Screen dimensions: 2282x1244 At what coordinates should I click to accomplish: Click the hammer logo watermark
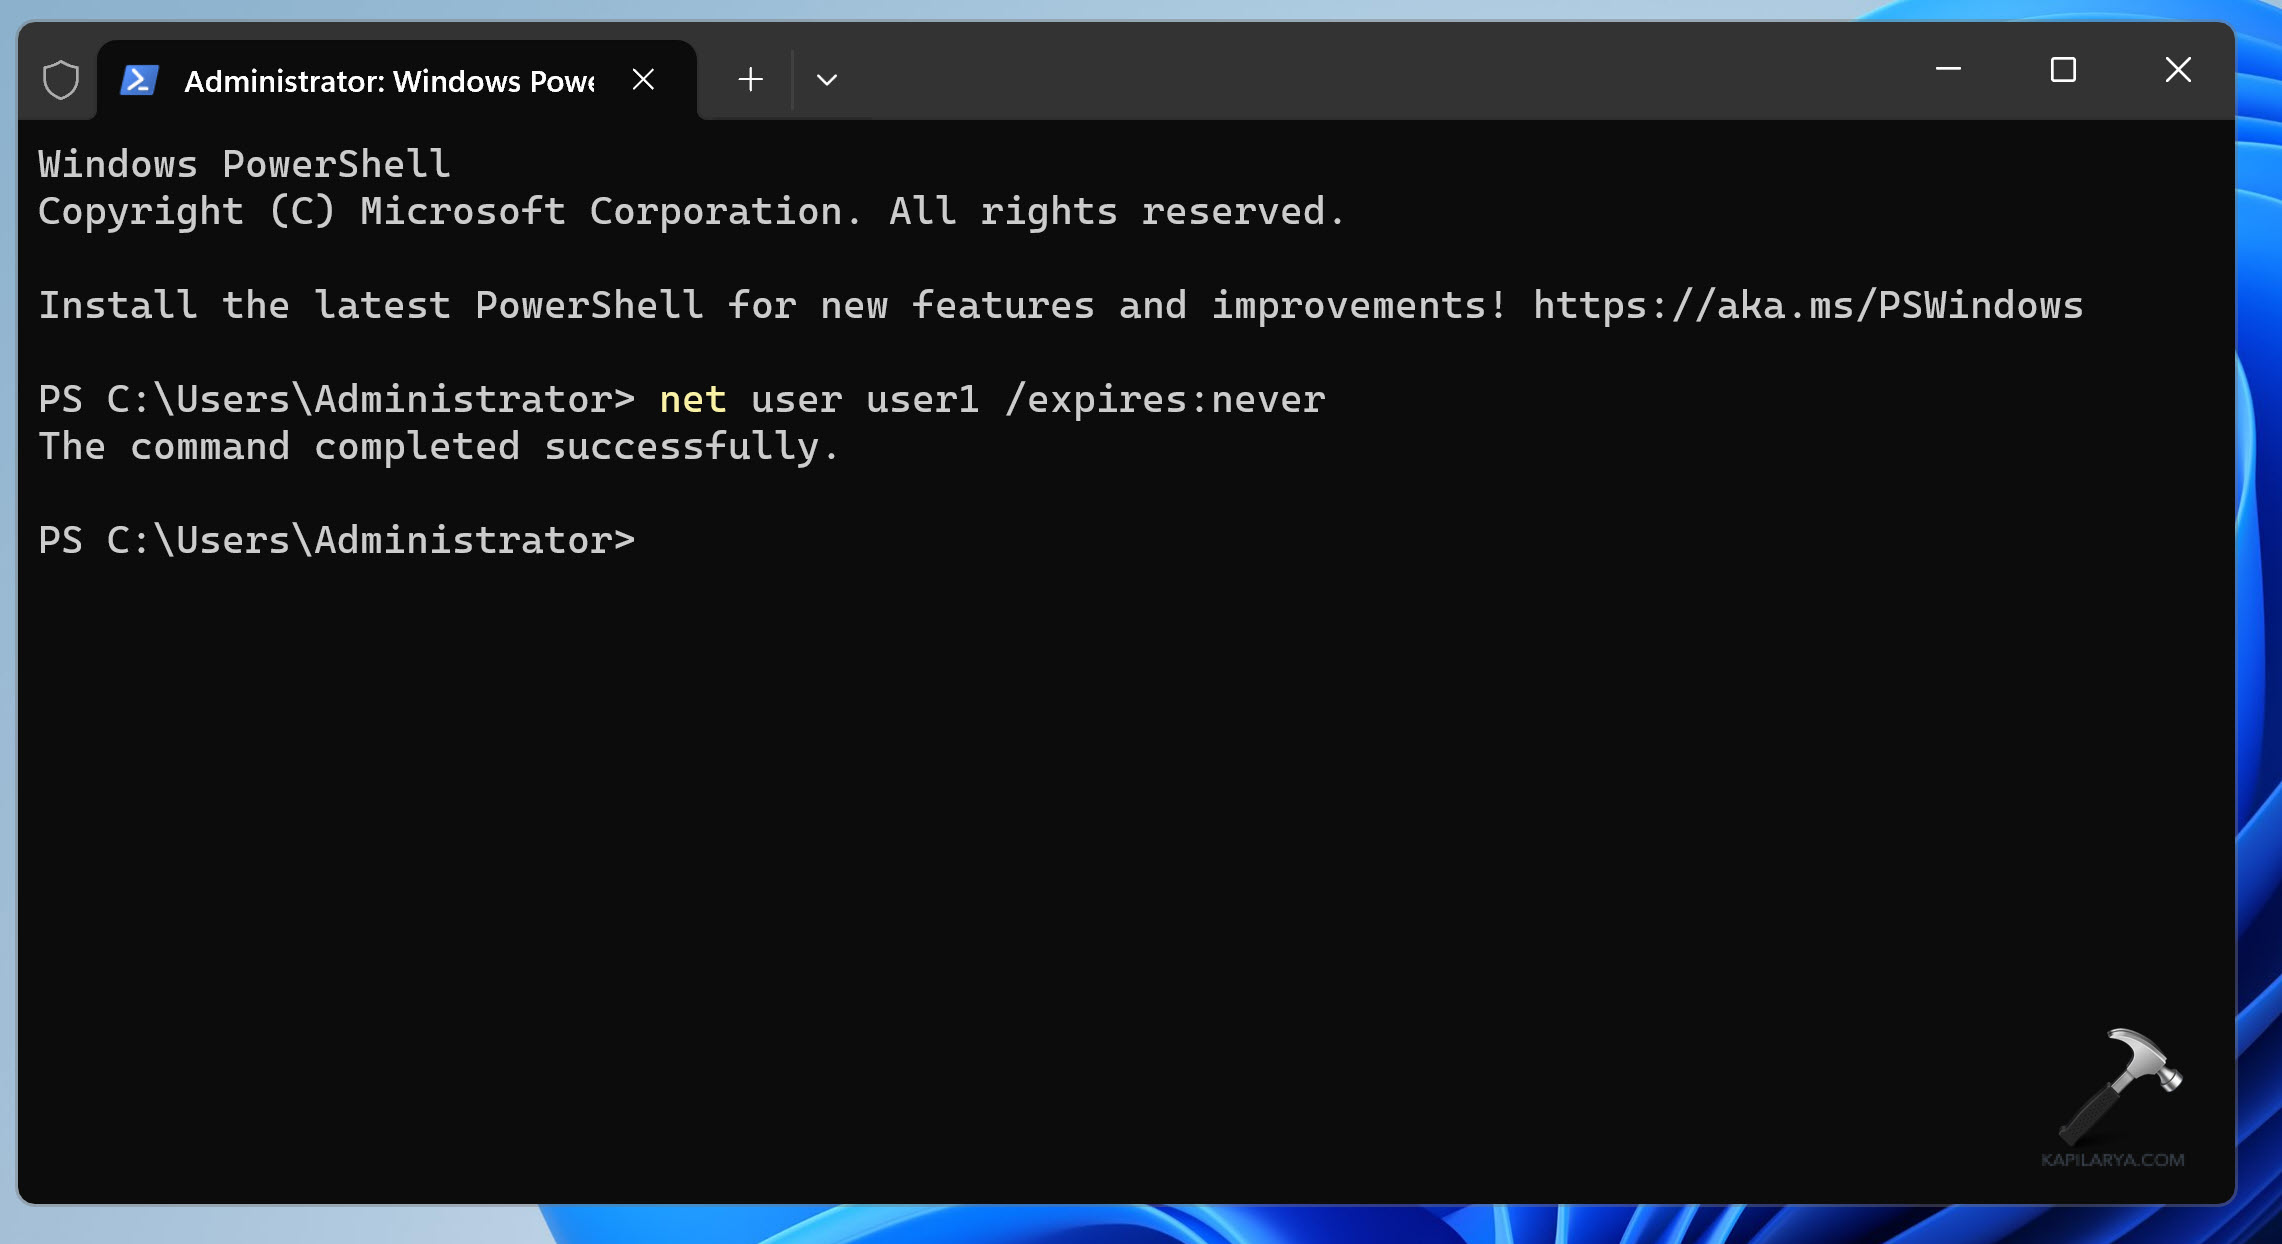coord(2120,1085)
